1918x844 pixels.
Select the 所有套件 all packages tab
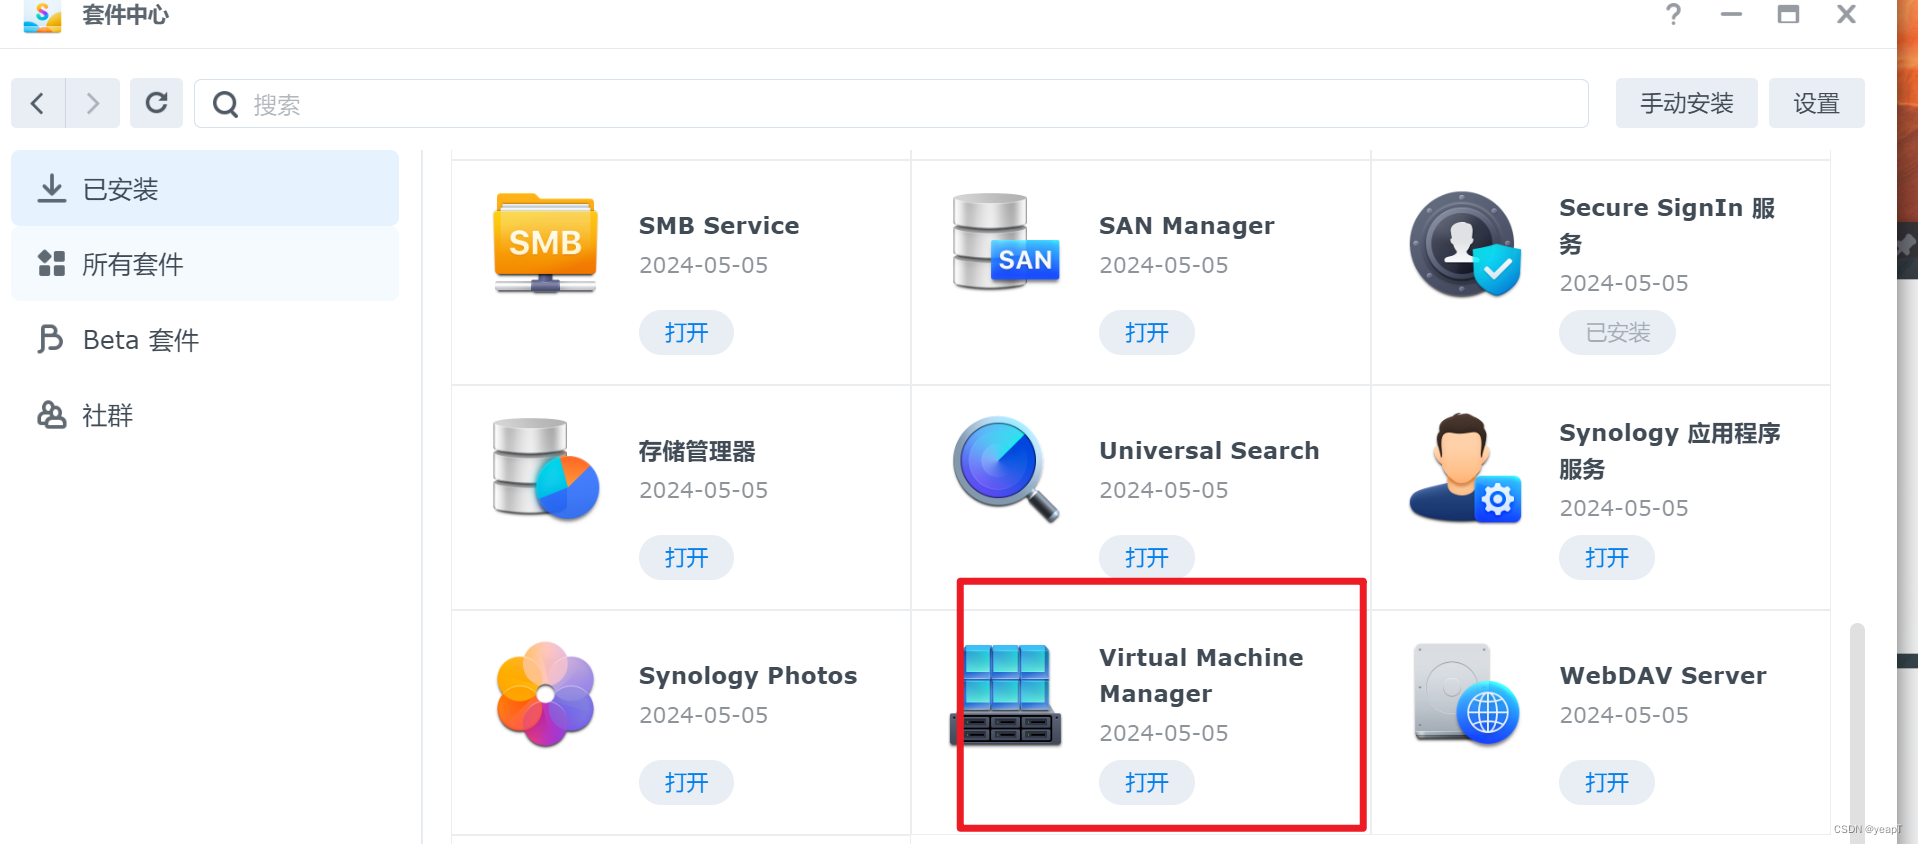205,264
